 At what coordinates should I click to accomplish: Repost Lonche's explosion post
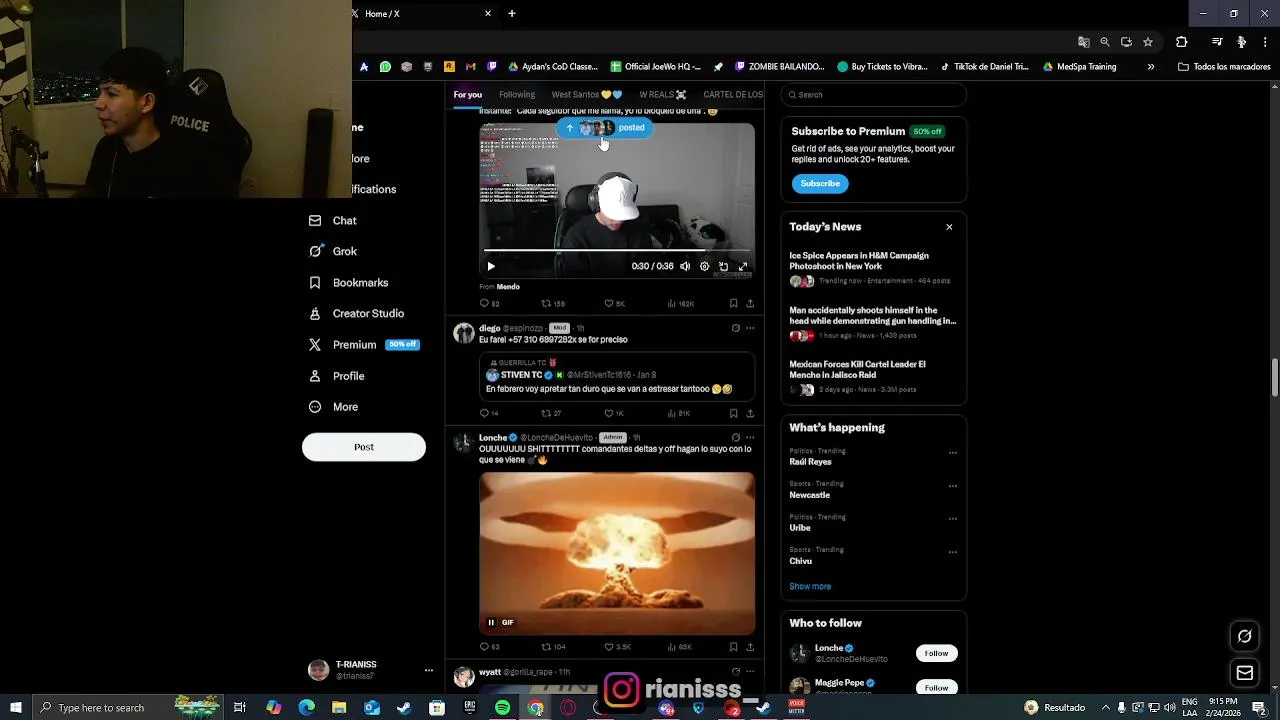[x=553, y=647]
